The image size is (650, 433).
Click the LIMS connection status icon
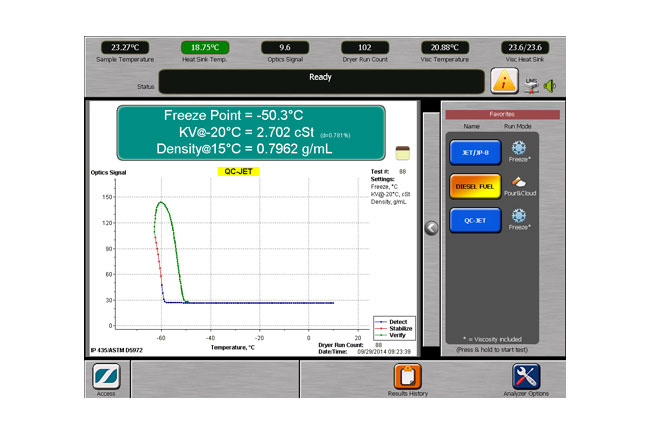532,78
